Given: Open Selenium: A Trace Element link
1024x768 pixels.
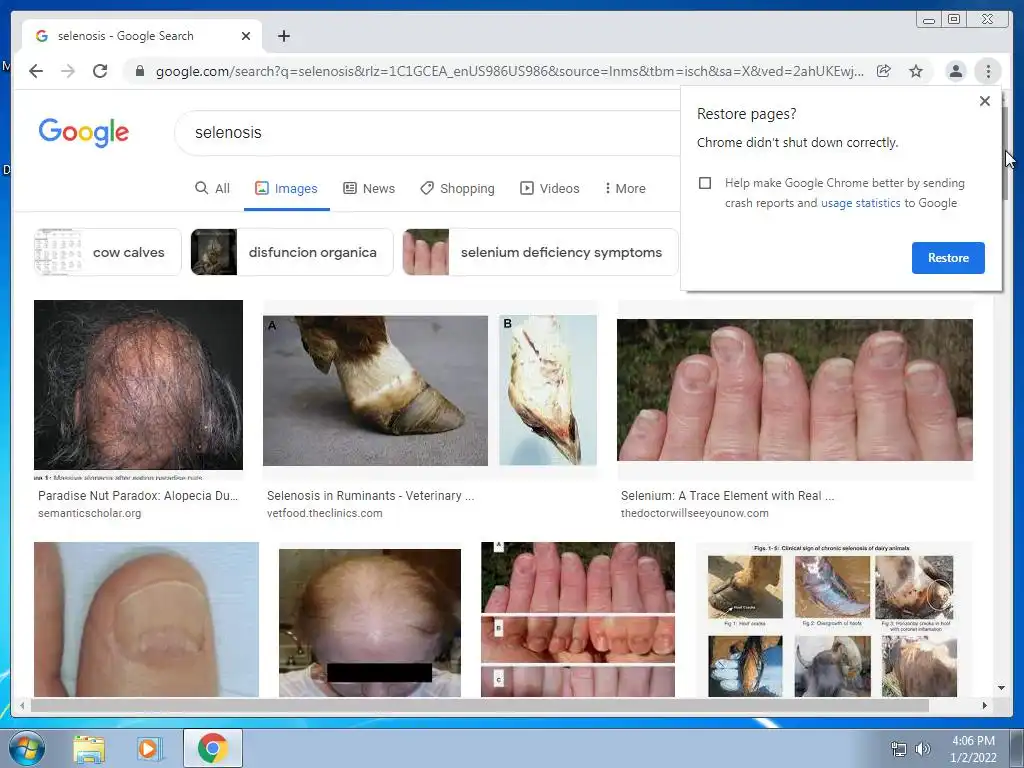Looking at the screenshot, I should [x=728, y=496].
